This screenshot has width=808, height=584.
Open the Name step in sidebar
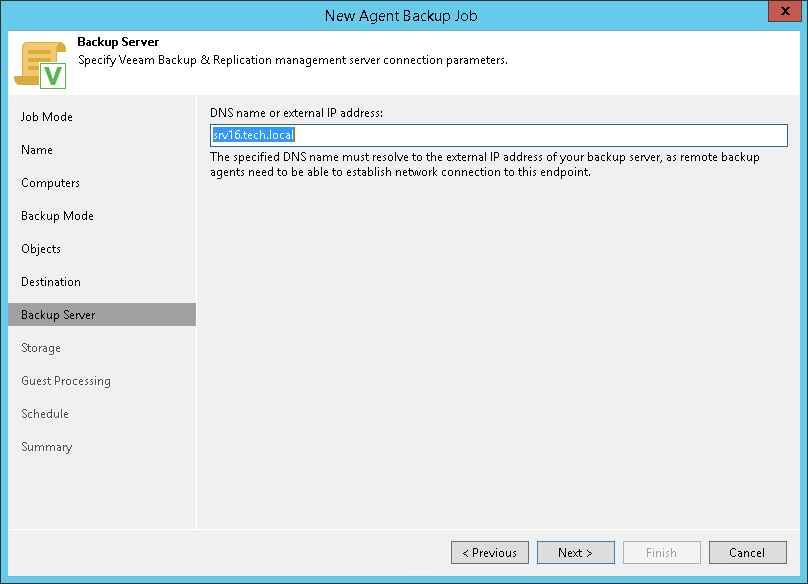tap(37, 150)
